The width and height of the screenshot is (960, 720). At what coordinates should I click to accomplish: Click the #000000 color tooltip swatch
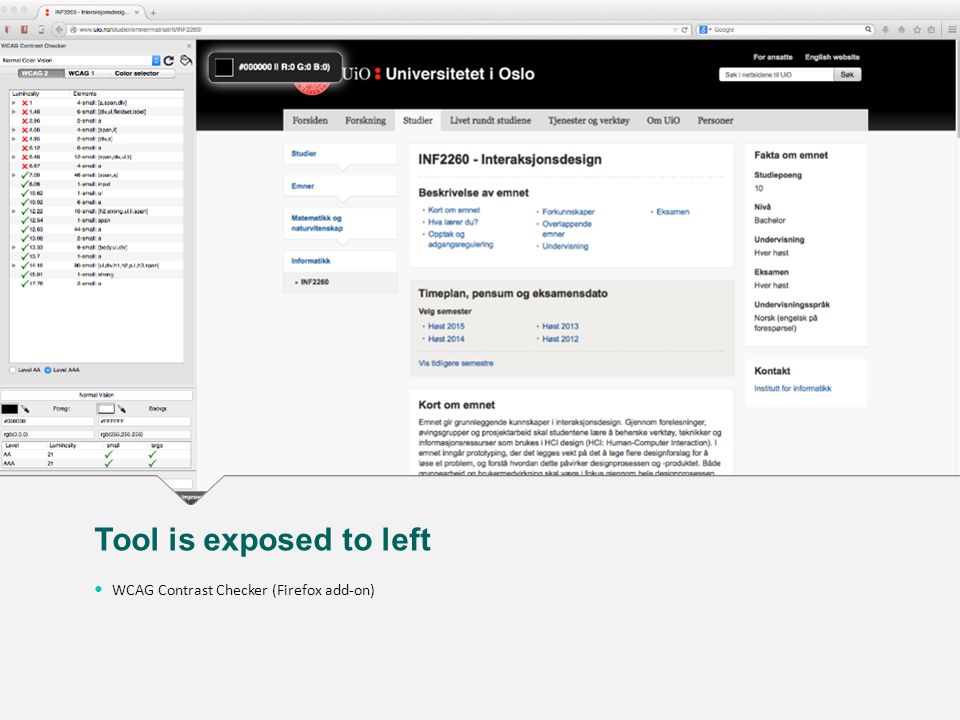pyautogui.click(x=224, y=67)
